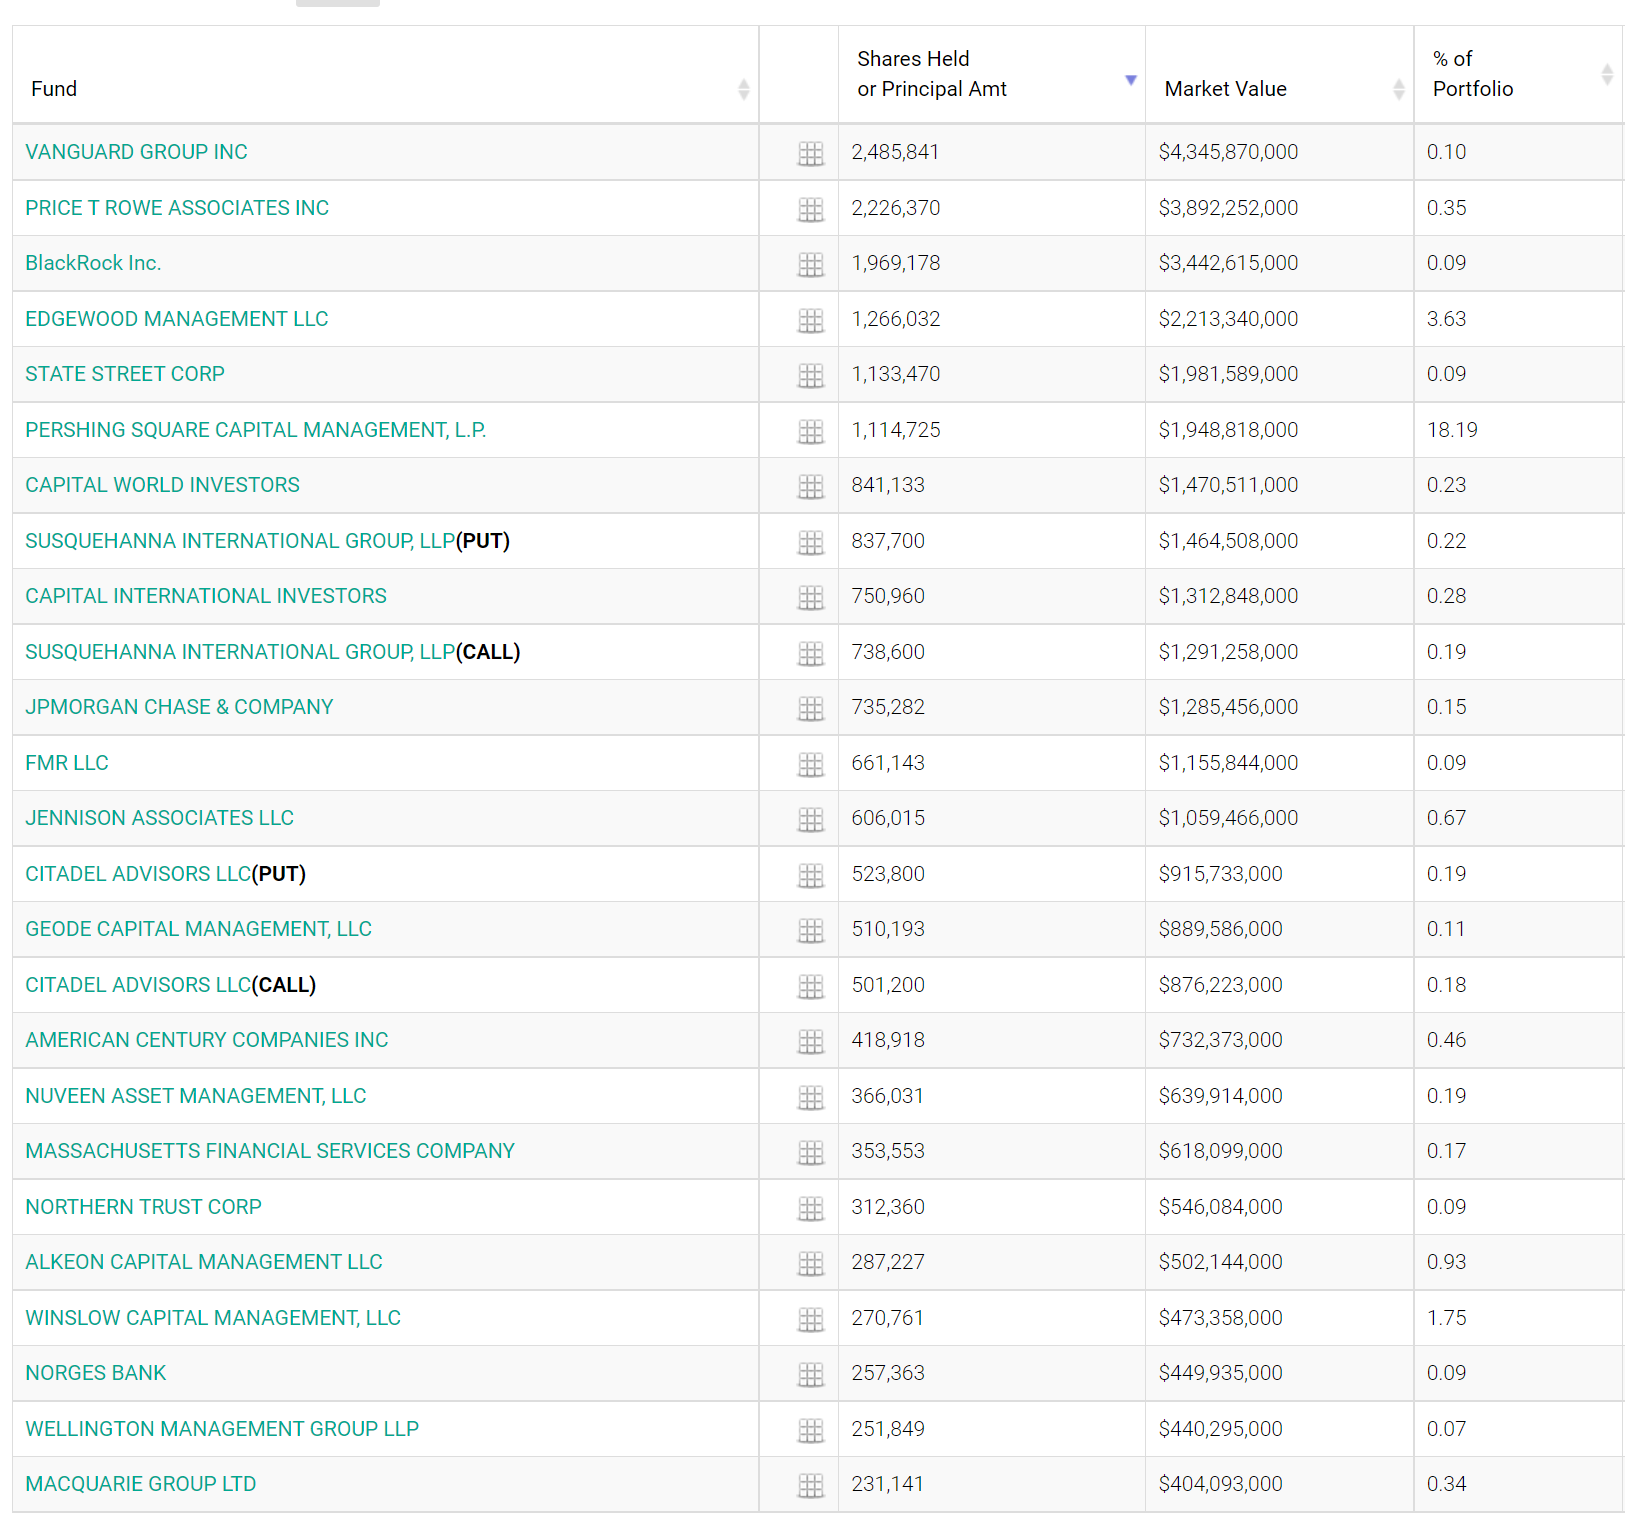The image size is (1625, 1531).
Task: Select Pershing Square portfolio value 18.19
Action: [x=1452, y=430]
